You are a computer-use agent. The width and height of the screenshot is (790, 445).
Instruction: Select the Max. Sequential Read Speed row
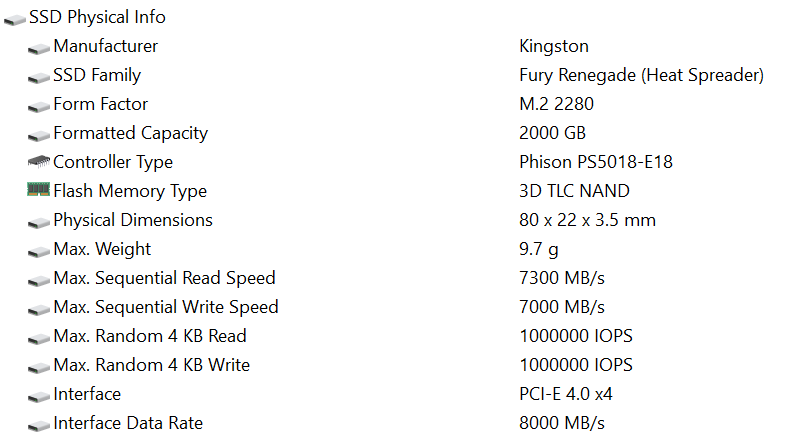coord(164,278)
